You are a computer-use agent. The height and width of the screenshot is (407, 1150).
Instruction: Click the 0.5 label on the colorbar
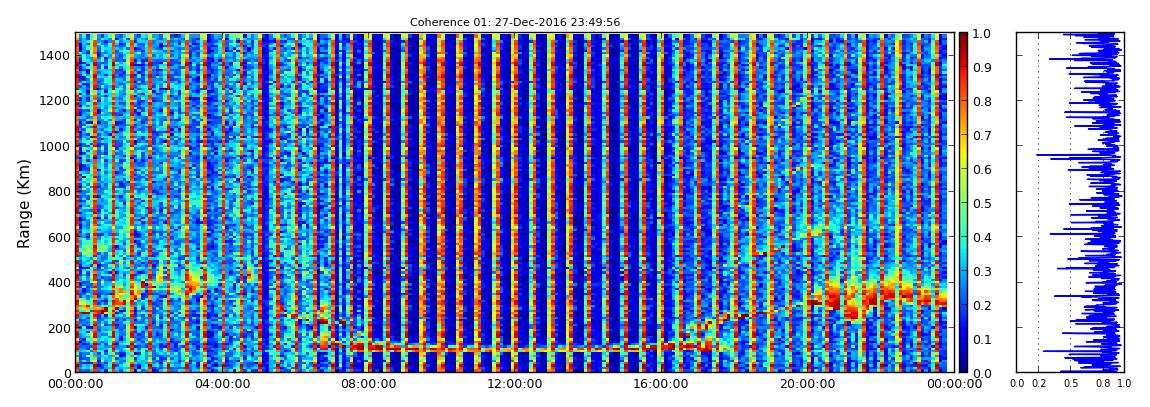983,203
